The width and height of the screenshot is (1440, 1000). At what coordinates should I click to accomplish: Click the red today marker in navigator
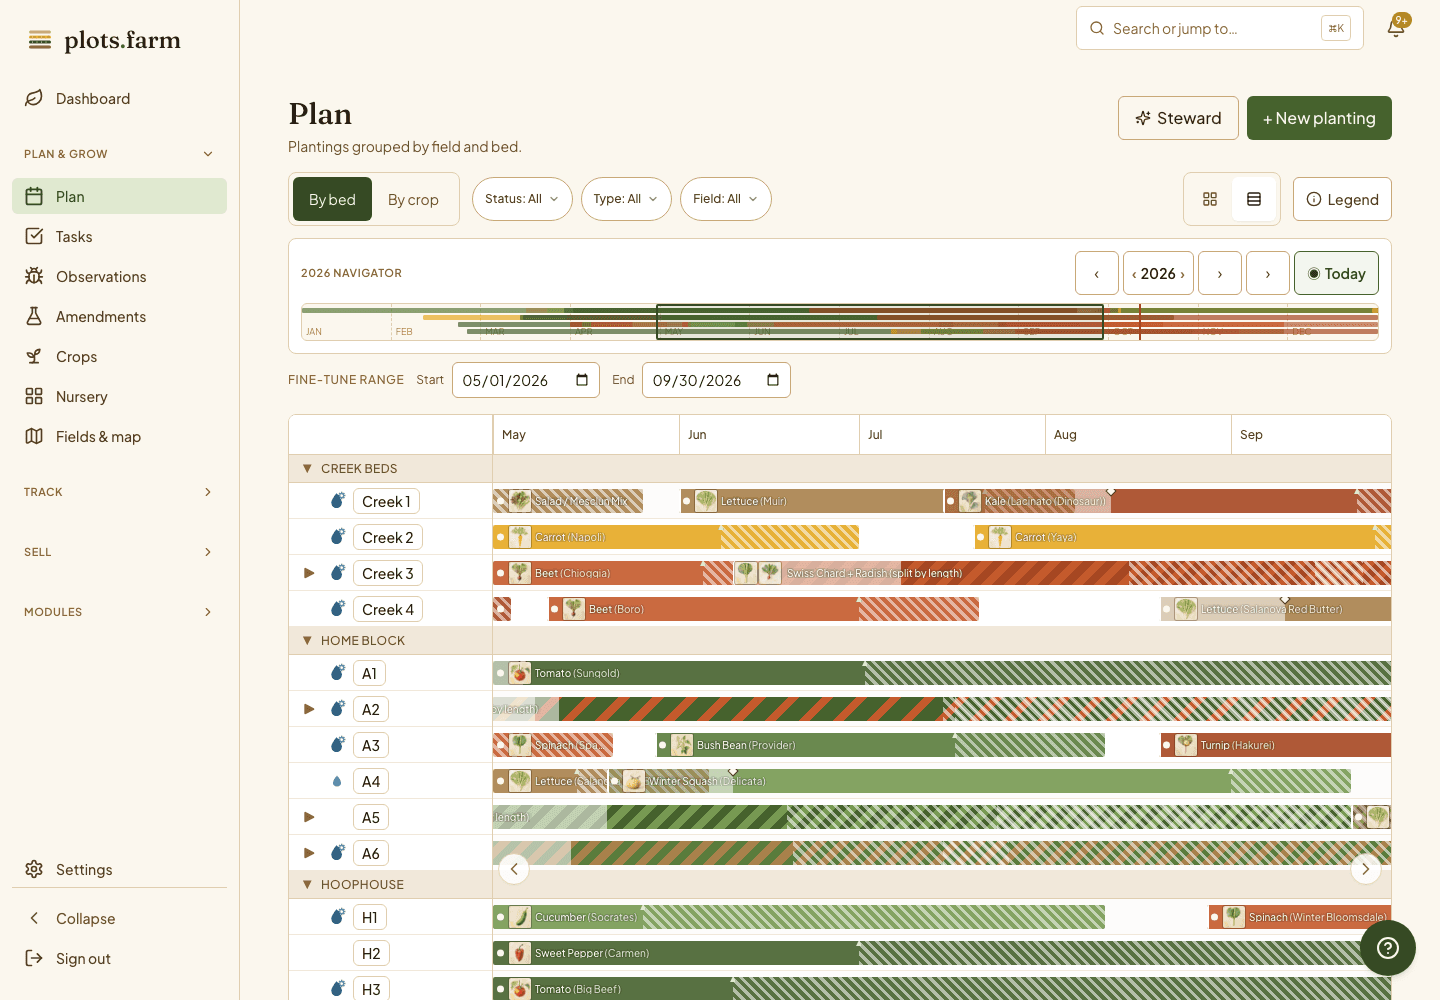point(1140,322)
